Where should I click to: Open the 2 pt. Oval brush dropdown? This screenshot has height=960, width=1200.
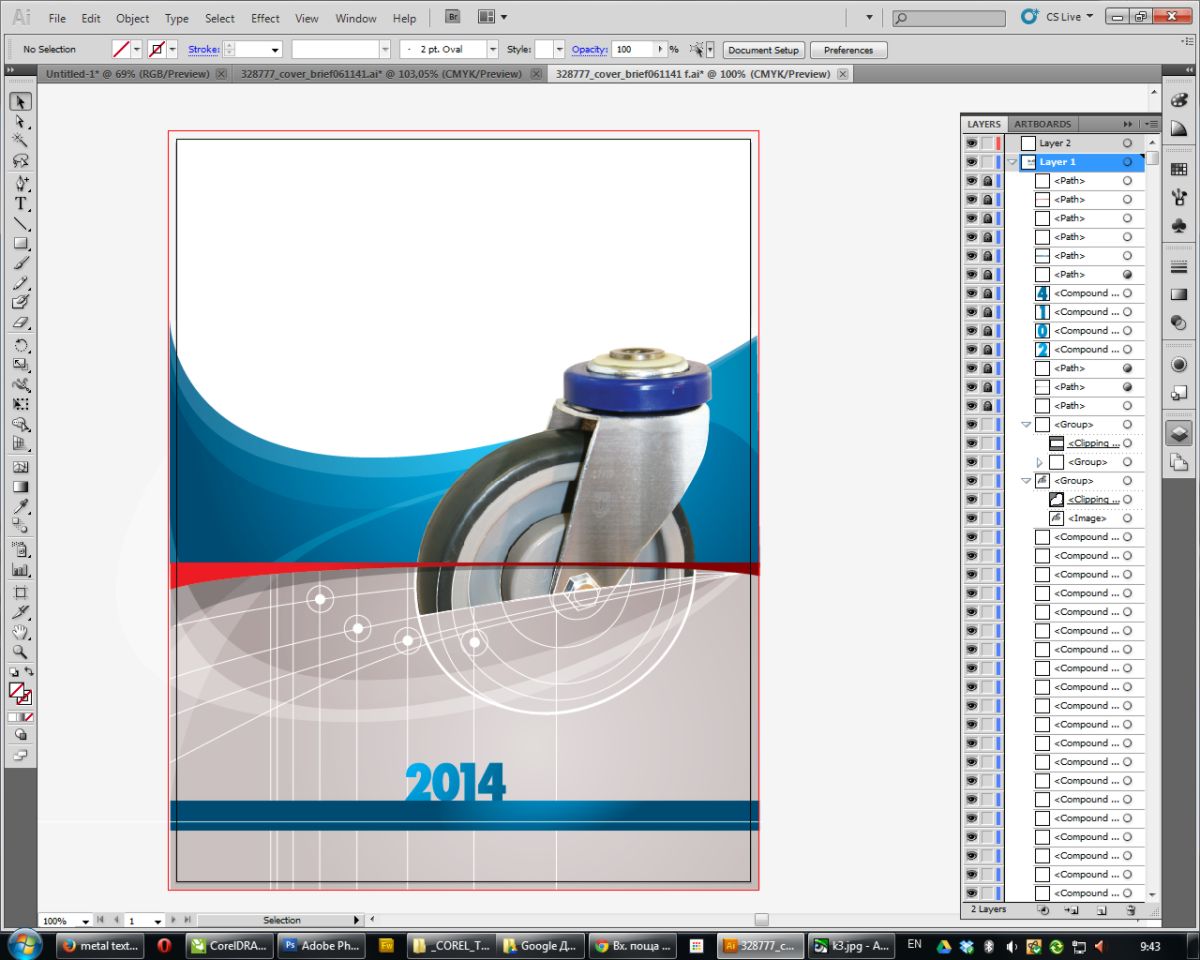click(492, 49)
